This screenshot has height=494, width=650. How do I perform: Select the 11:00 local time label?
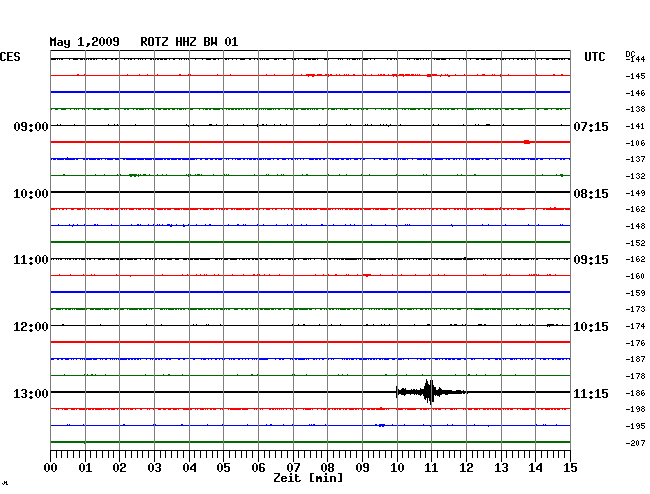31,260
